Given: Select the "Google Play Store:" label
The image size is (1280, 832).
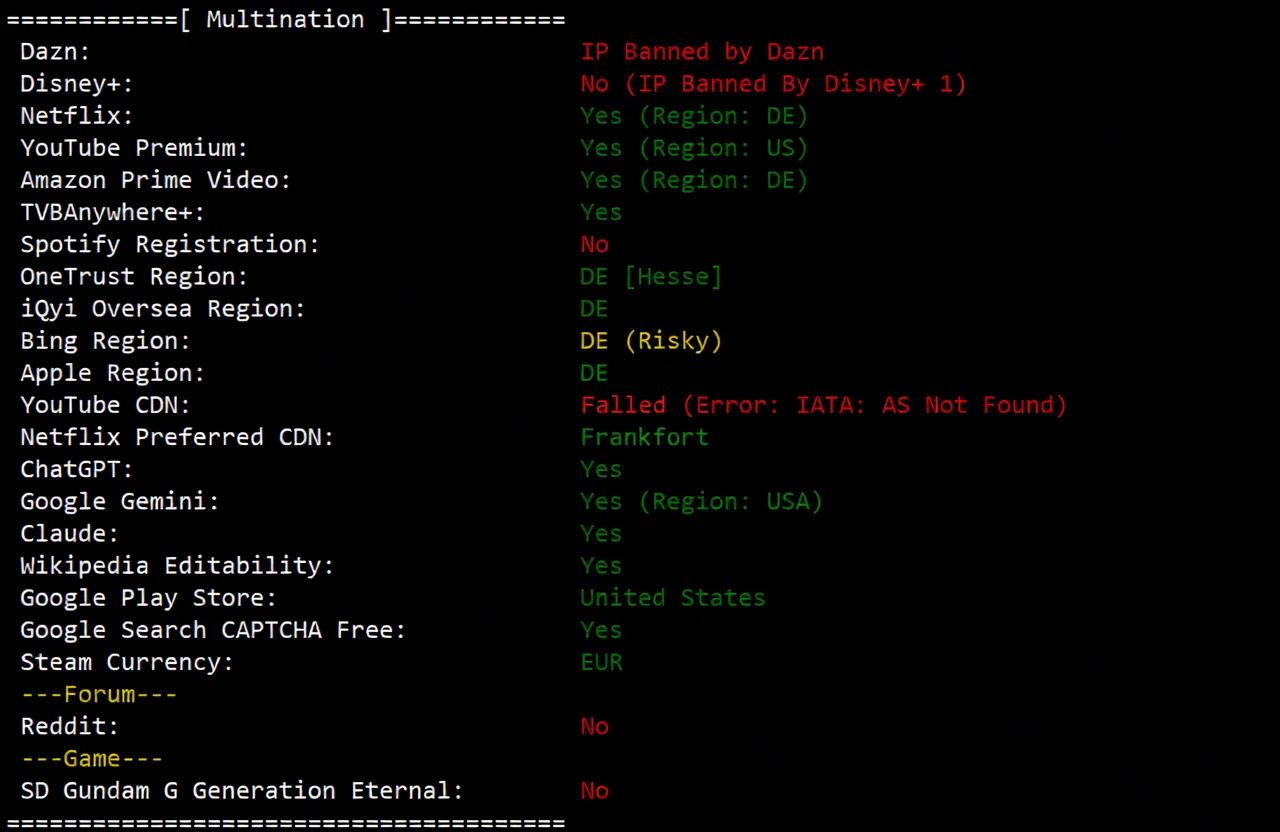Looking at the screenshot, I should [149, 597].
